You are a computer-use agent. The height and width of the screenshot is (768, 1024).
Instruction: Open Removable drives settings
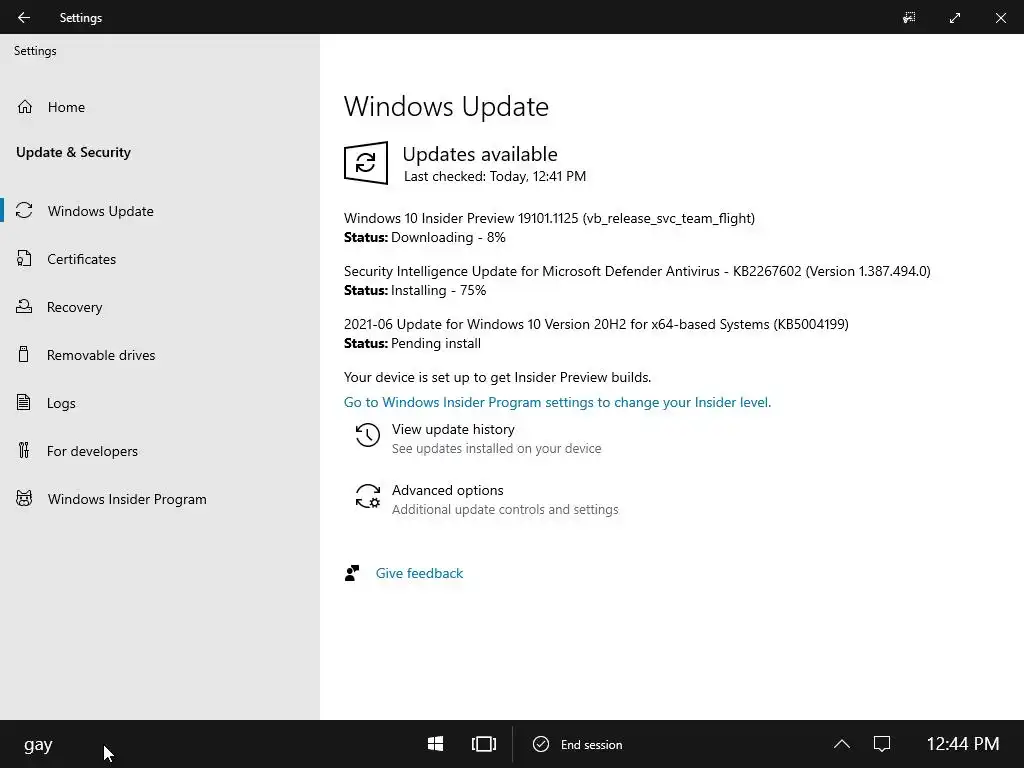(101, 355)
